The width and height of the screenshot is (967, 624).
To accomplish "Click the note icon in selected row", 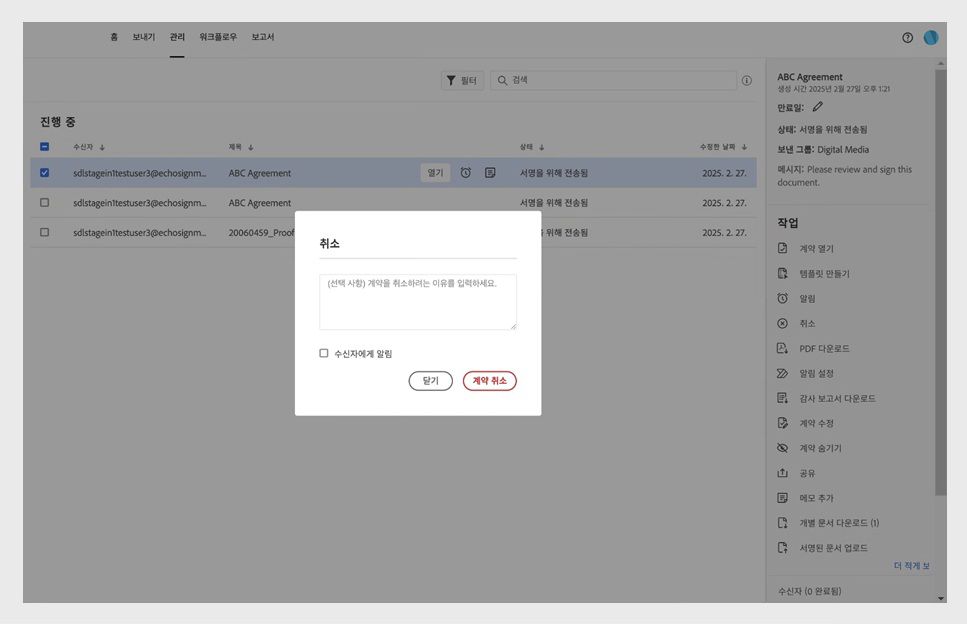I will 490,173.
